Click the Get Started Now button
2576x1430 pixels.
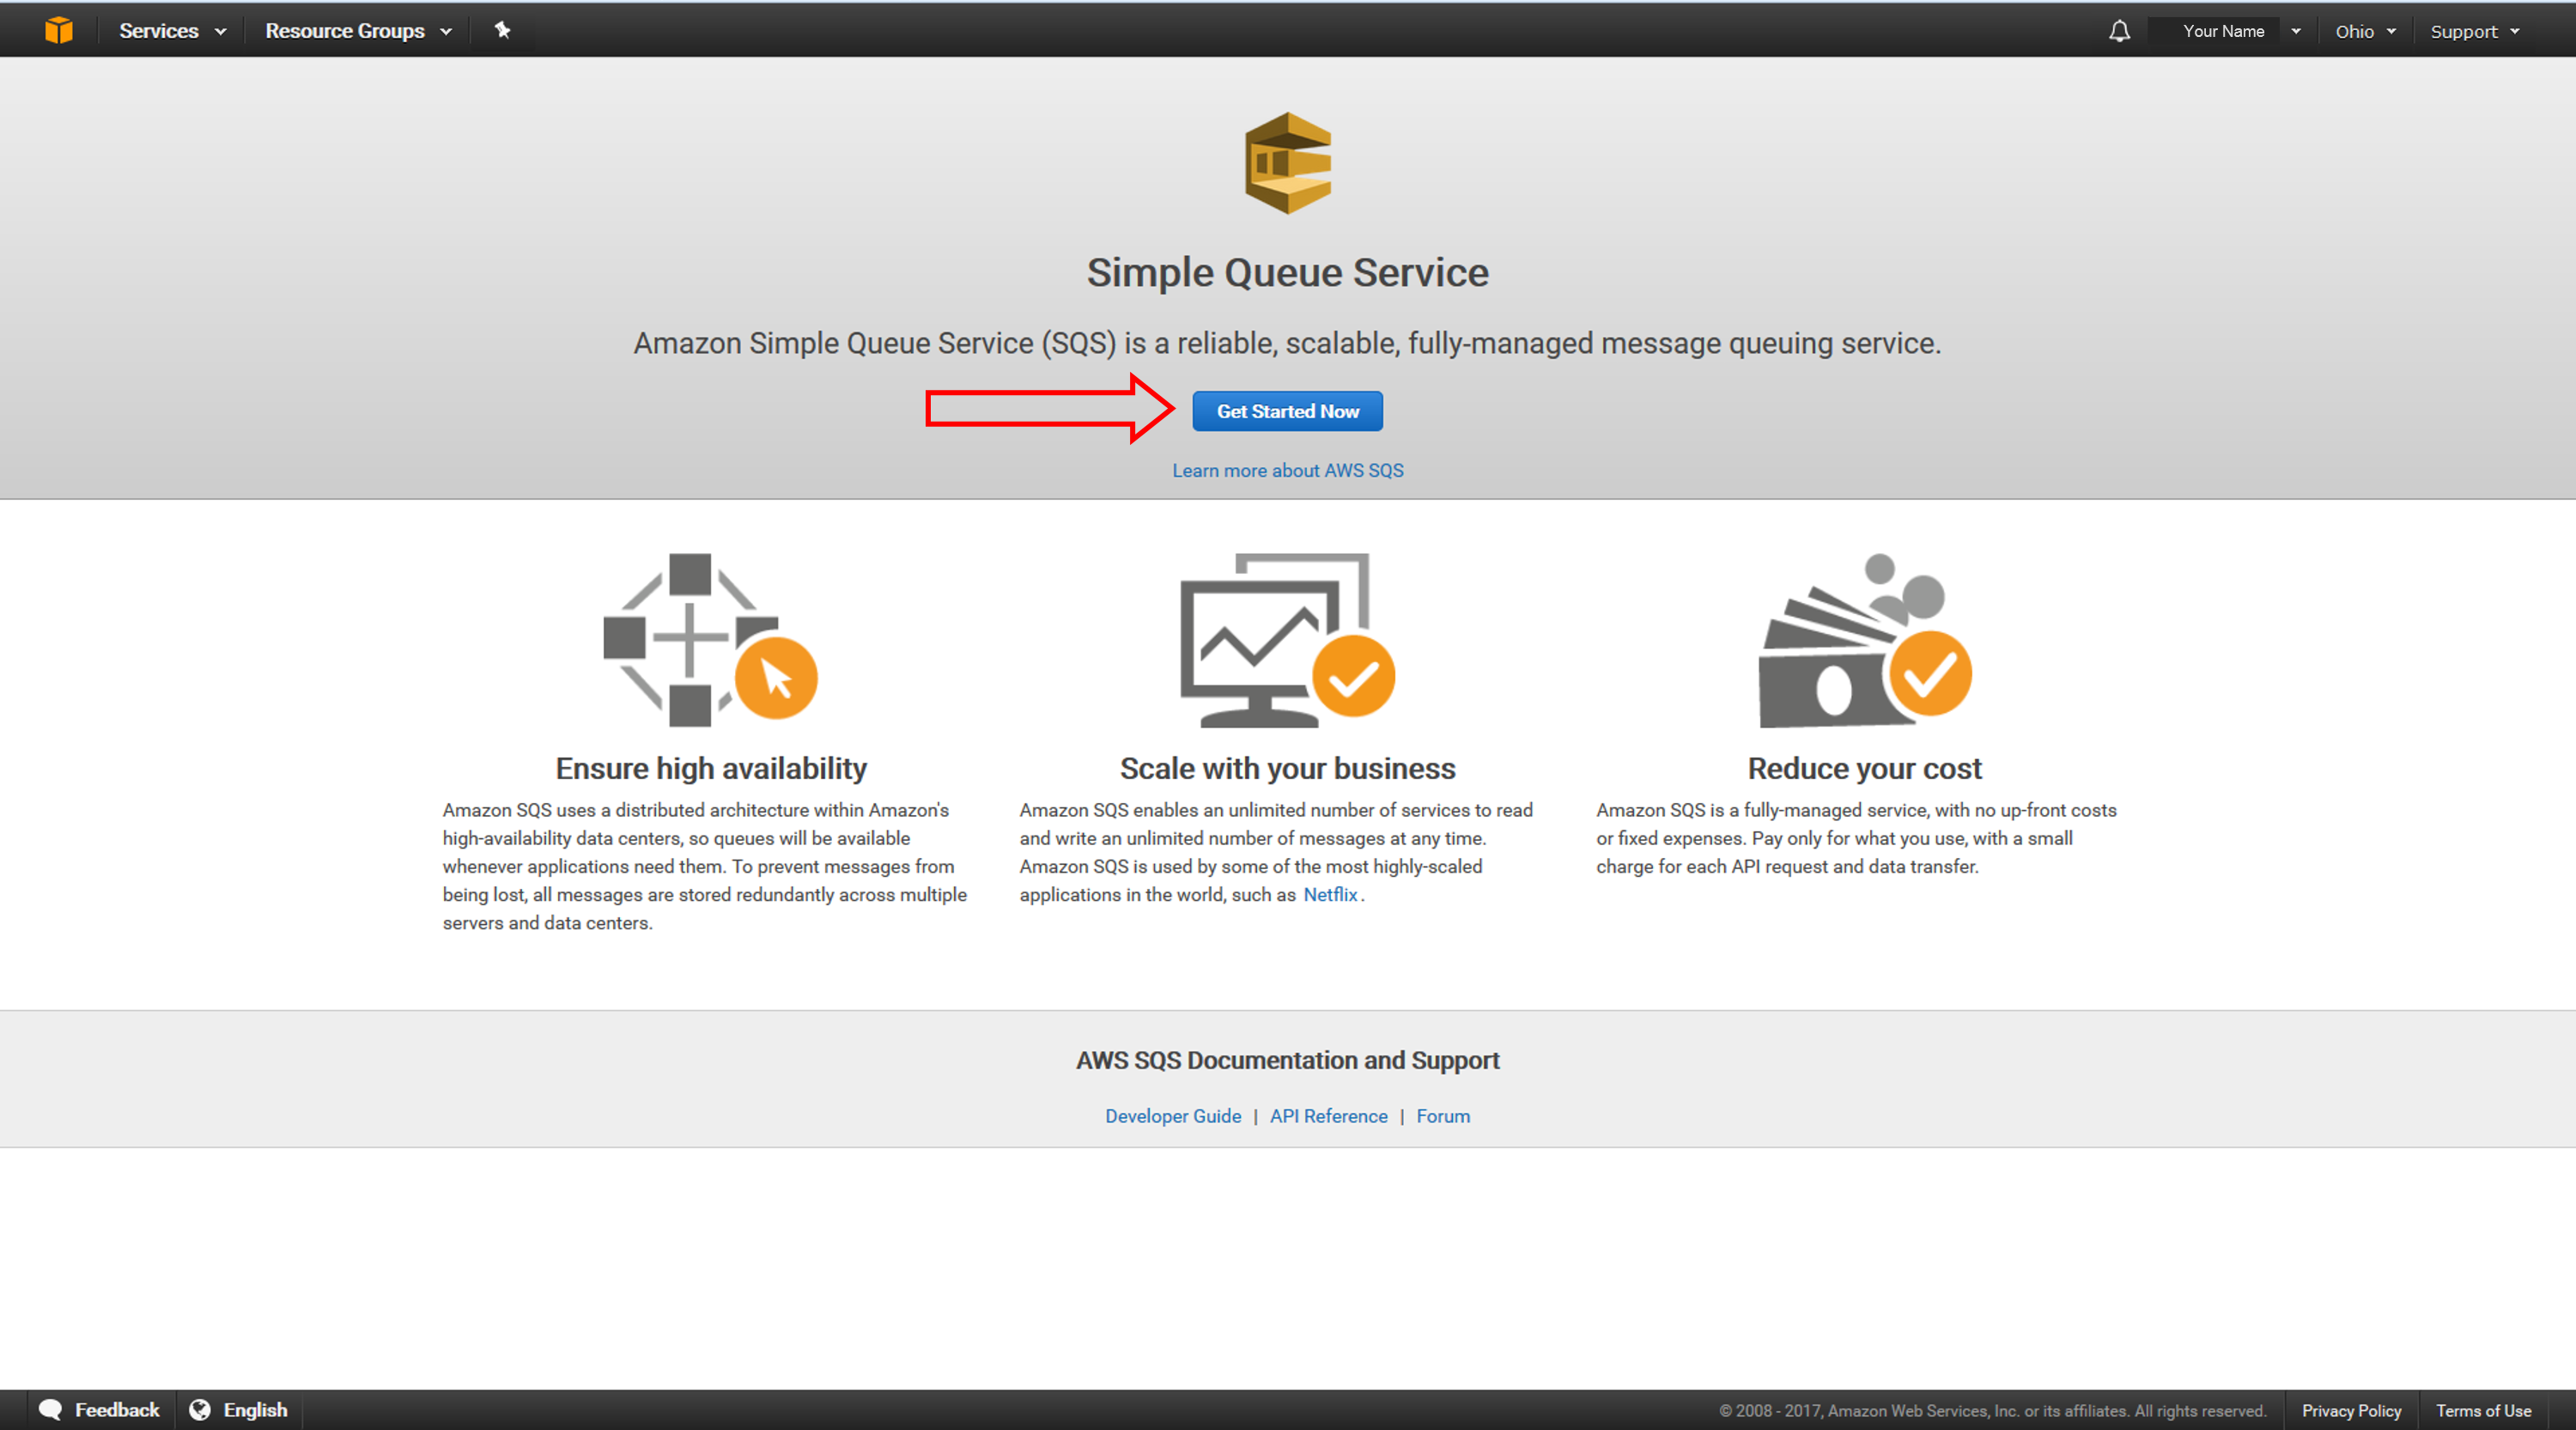point(1289,411)
